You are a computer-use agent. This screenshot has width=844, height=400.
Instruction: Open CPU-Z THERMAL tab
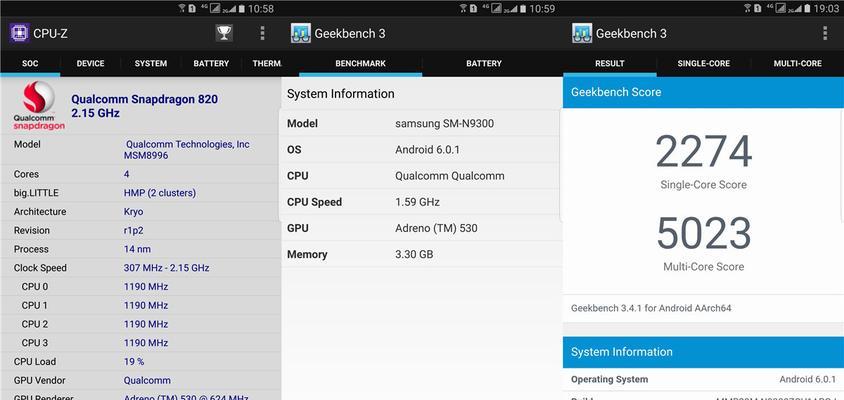pos(267,64)
